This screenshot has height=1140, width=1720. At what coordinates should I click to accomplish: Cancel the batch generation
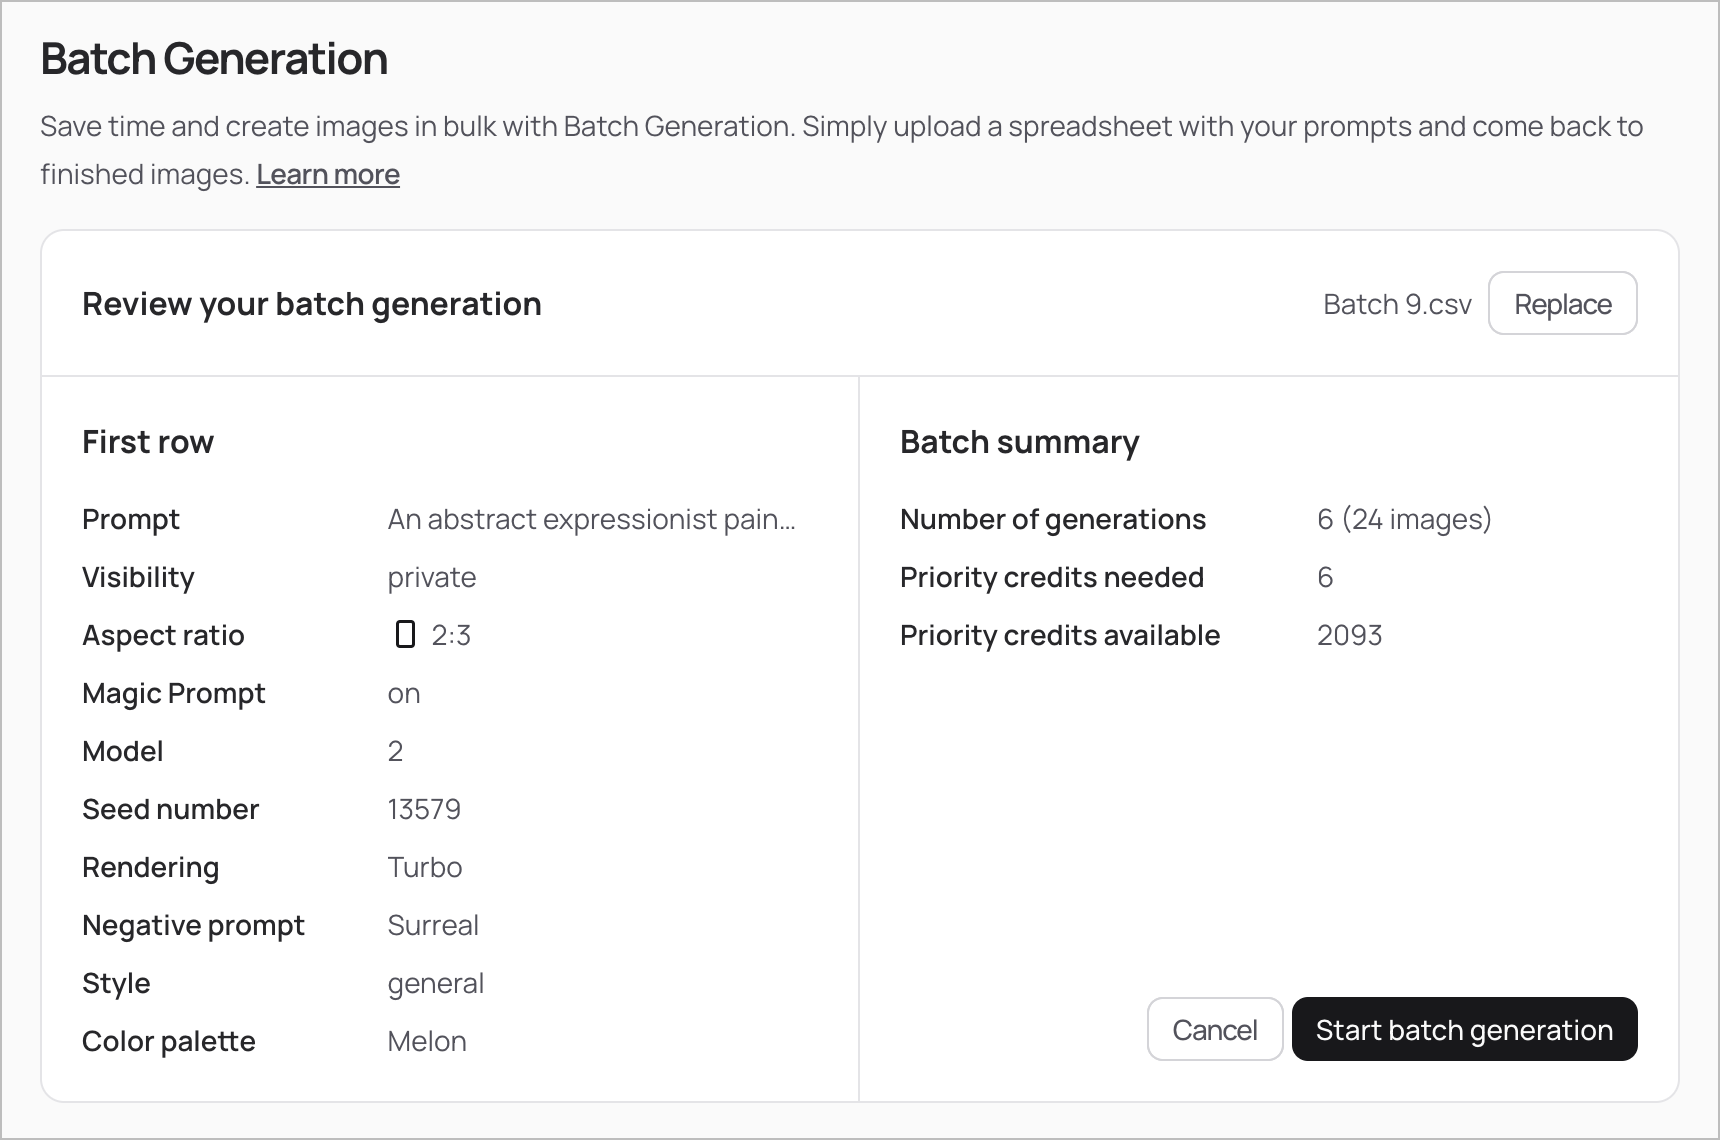[x=1214, y=1029]
